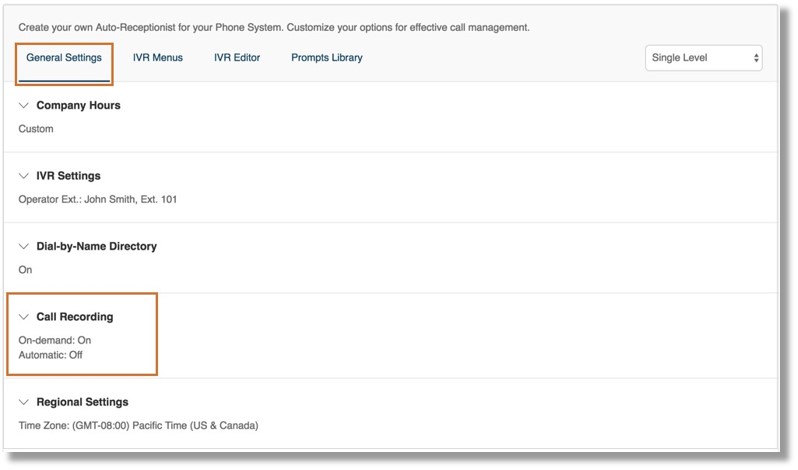
Task: Click the Dial-by-Name 'On' status text
Action: click(x=25, y=270)
